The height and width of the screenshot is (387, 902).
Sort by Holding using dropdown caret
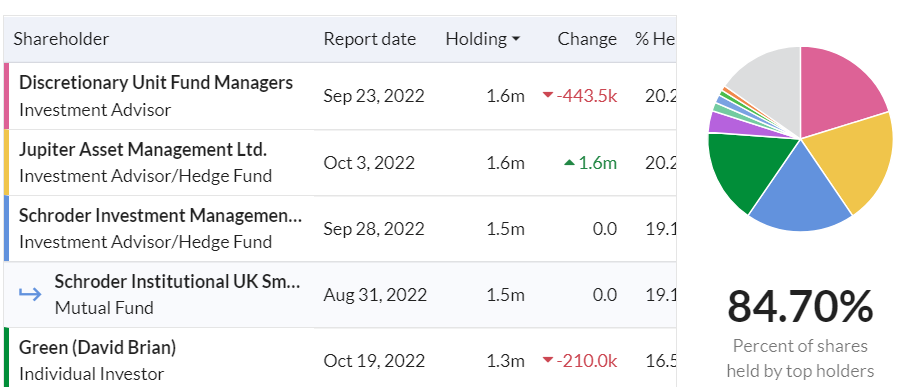coord(515,39)
